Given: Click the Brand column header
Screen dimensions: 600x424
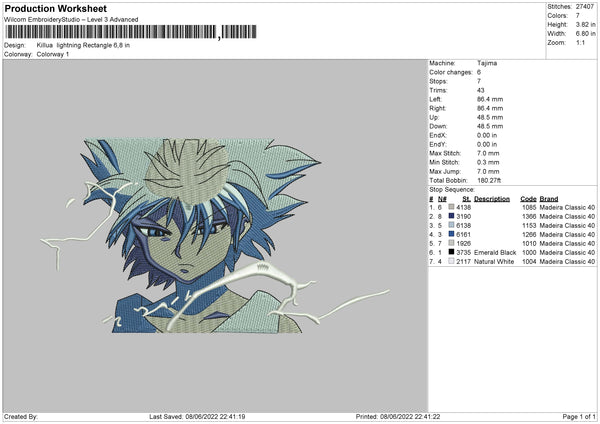Looking at the screenshot, I should coord(549,199).
